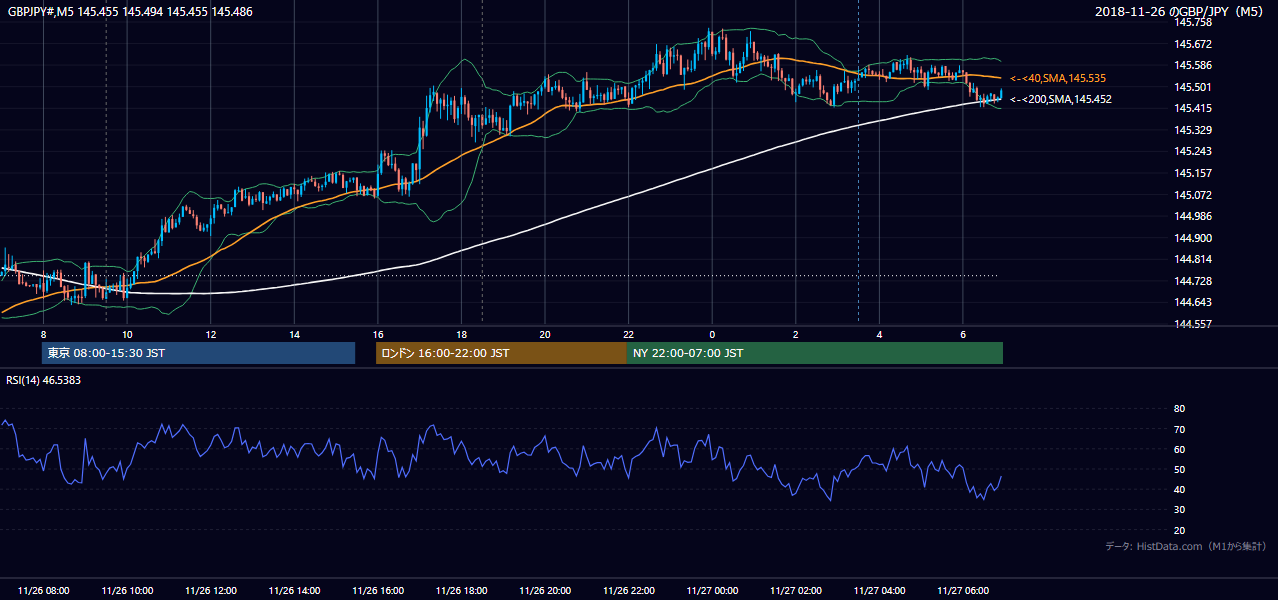Click hour label 8 under price chart
The width and height of the screenshot is (1278, 600).
click(x=43, y=334)
